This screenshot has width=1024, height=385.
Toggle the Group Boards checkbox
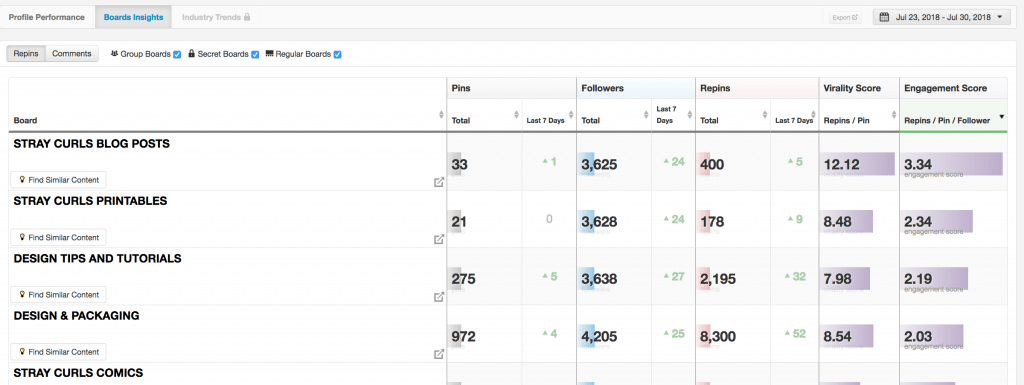coord(177,55)
